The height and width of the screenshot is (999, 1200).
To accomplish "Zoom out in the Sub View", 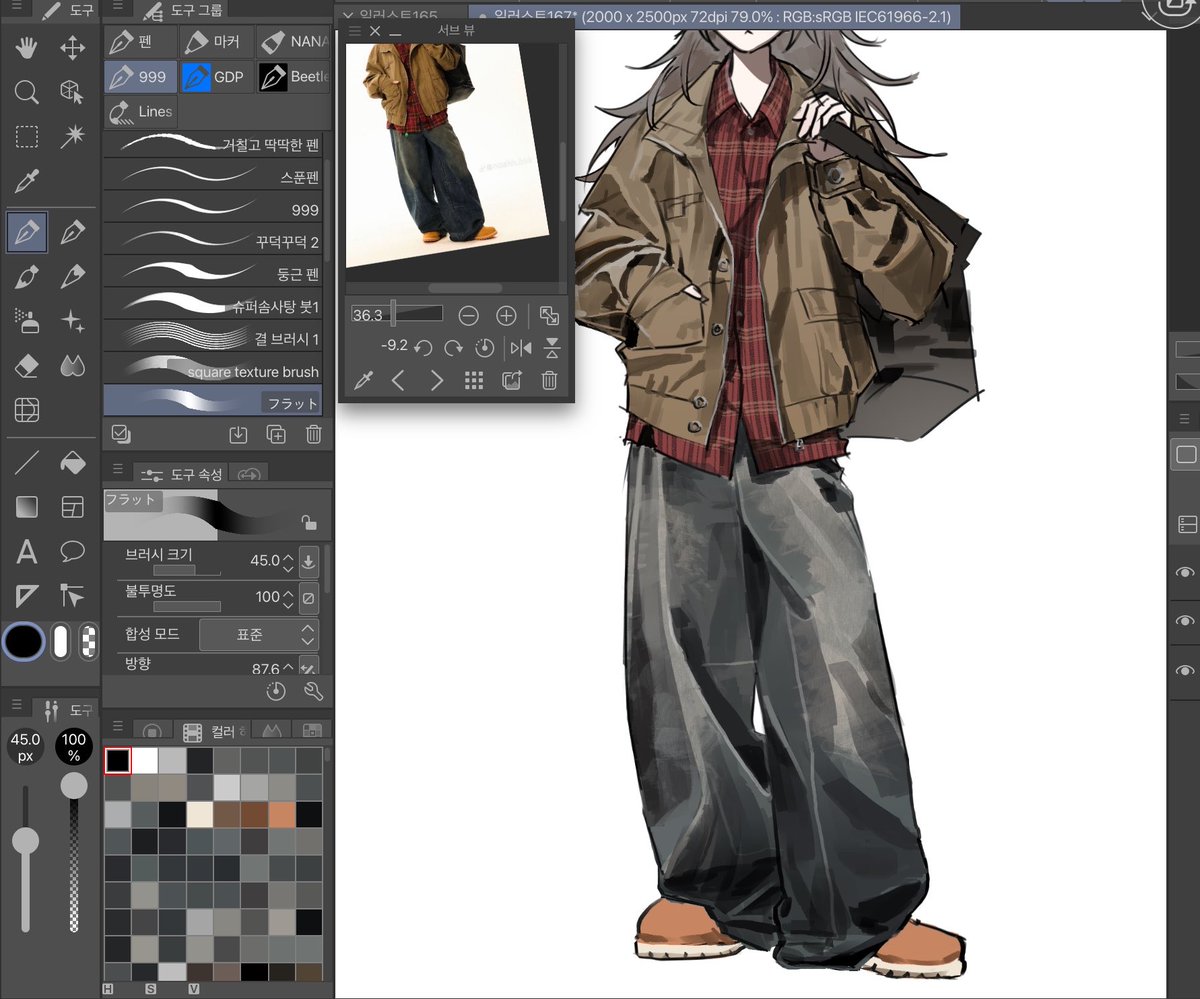I will [468, 316].
